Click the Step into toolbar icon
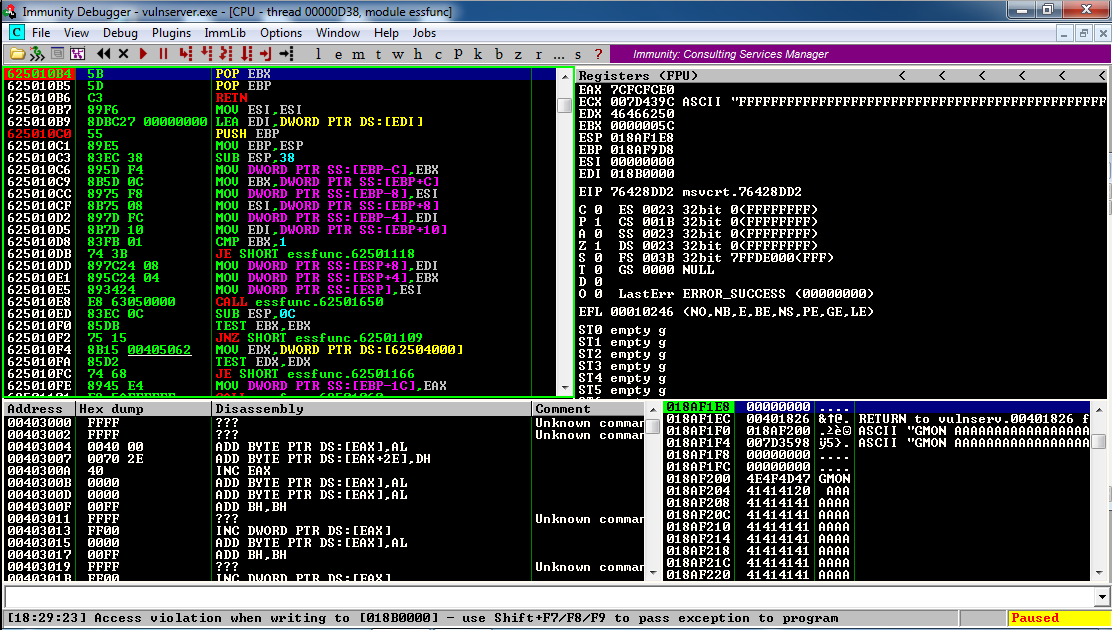The image size is (1112, 630). (185, 54)
